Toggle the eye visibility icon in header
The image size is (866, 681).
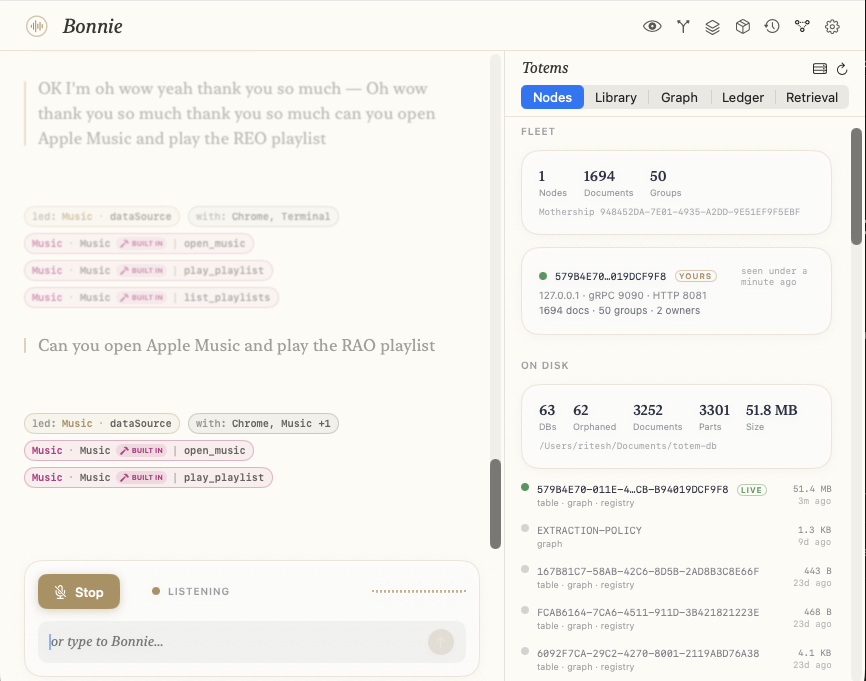coord(652,26)
